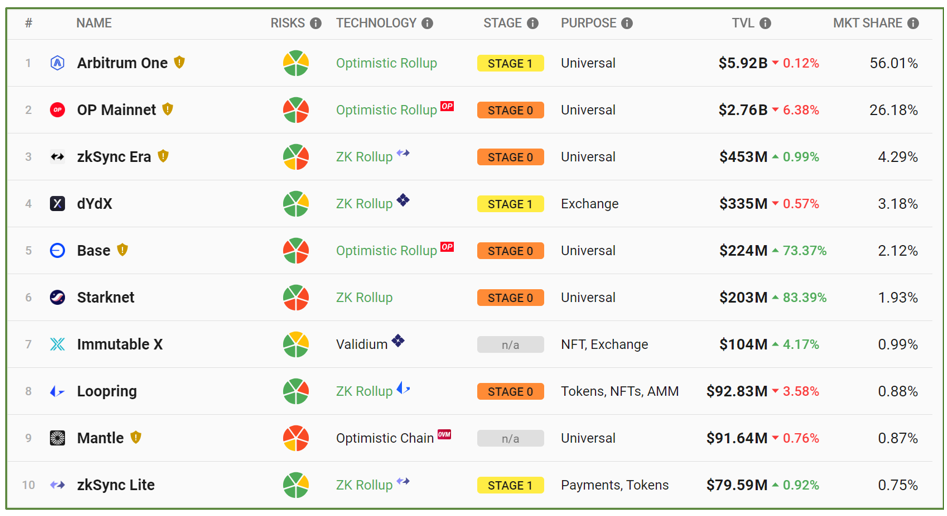The width and height of the screenshot is (947, 516).
Task: Click the "Payments, Tokens" purpose text
Action: [x=615, y=485]
